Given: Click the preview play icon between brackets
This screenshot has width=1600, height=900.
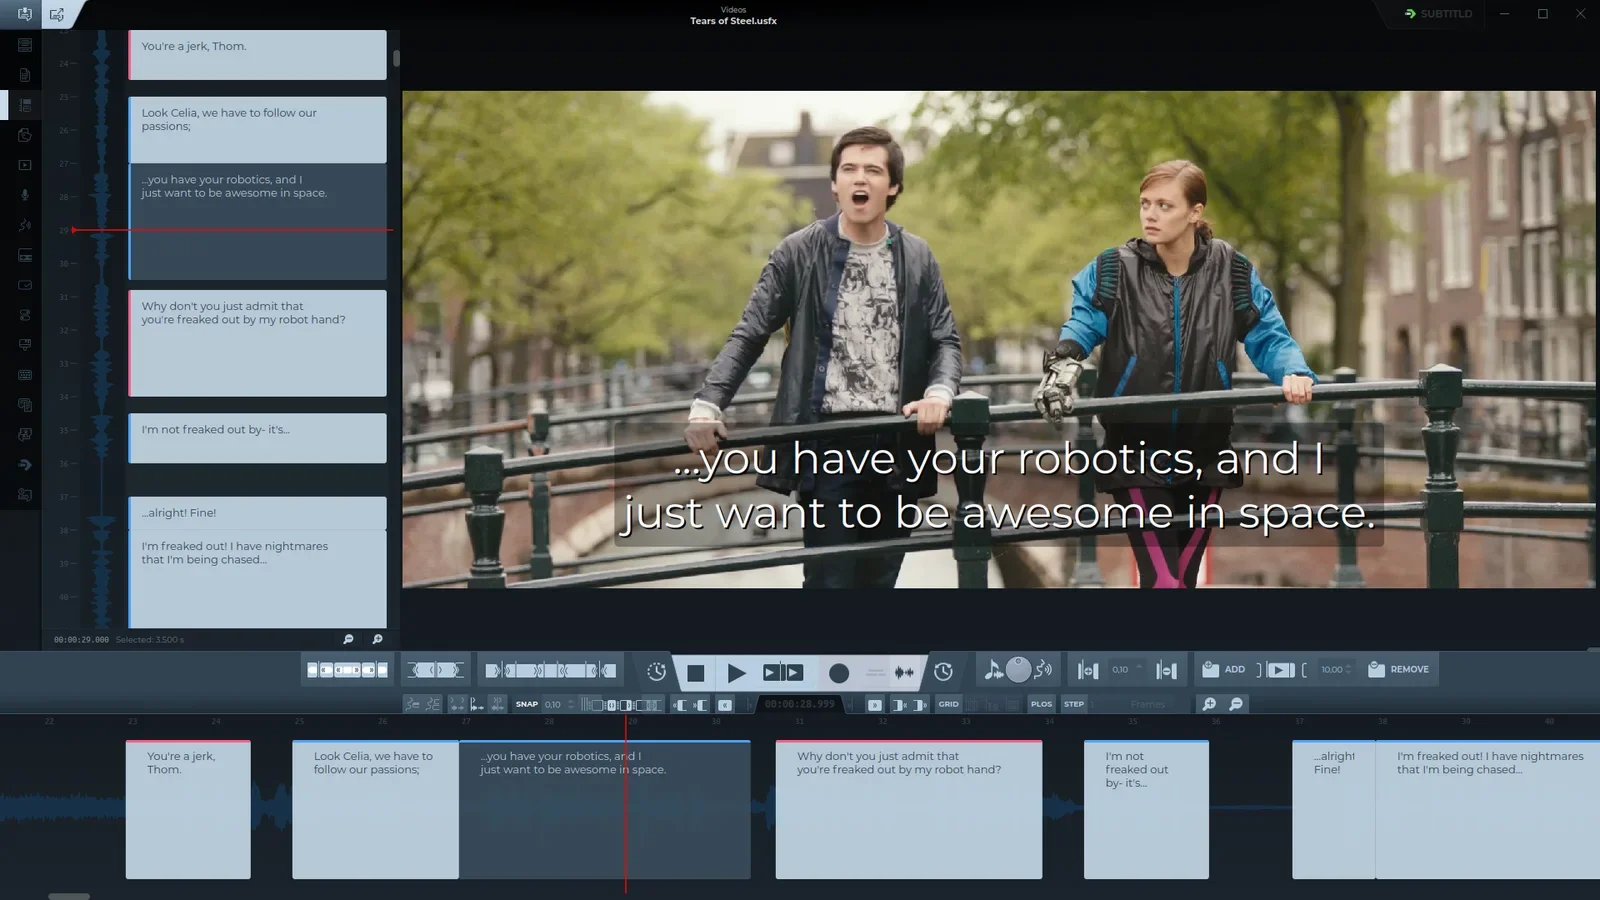Looking at the screenshot, I should click(x=1280, y=670).
